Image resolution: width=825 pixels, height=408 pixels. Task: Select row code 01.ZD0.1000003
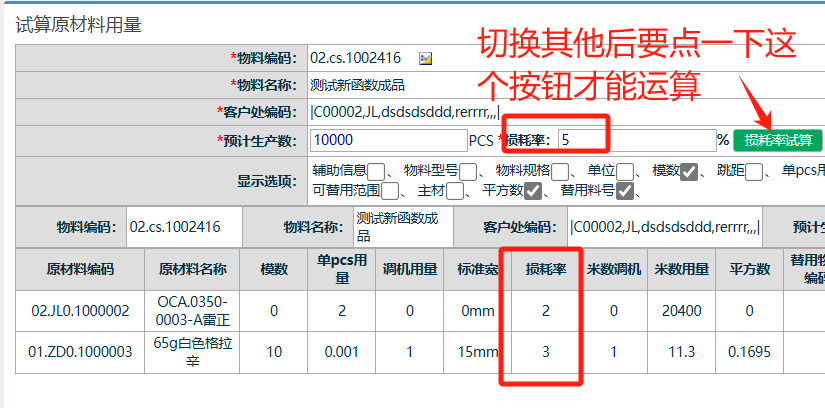pyautogui.click(x=80, y=352)
